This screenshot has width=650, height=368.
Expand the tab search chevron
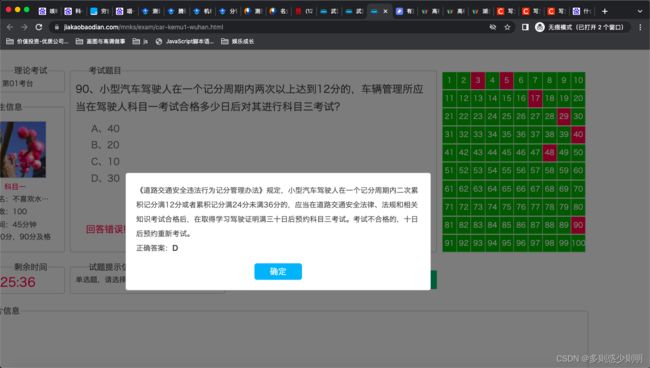[x=640, y=11]
